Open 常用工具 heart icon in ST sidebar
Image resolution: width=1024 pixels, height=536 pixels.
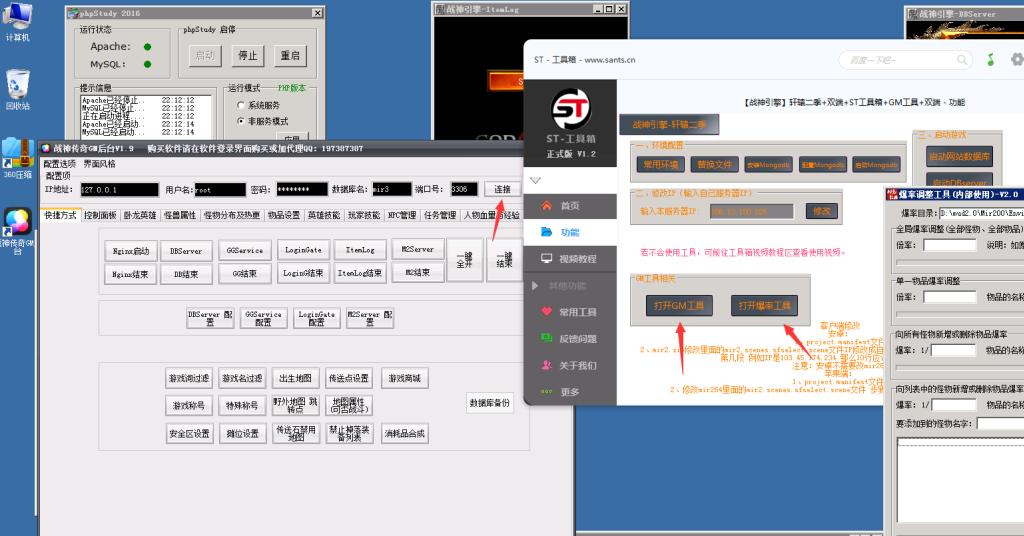(x=547, y=312)
